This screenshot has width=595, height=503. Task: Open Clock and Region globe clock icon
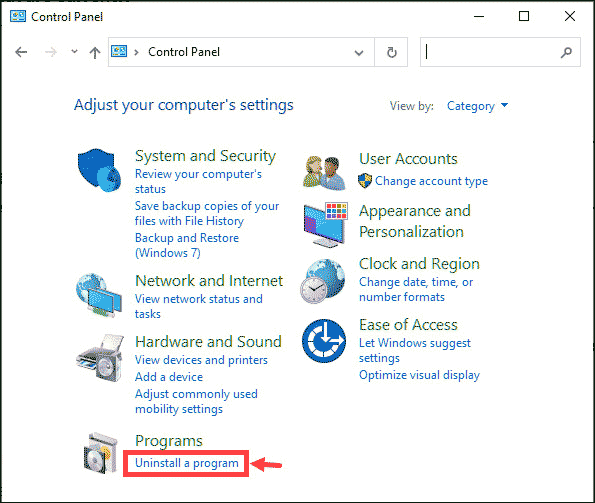click(x=323, y=281)
